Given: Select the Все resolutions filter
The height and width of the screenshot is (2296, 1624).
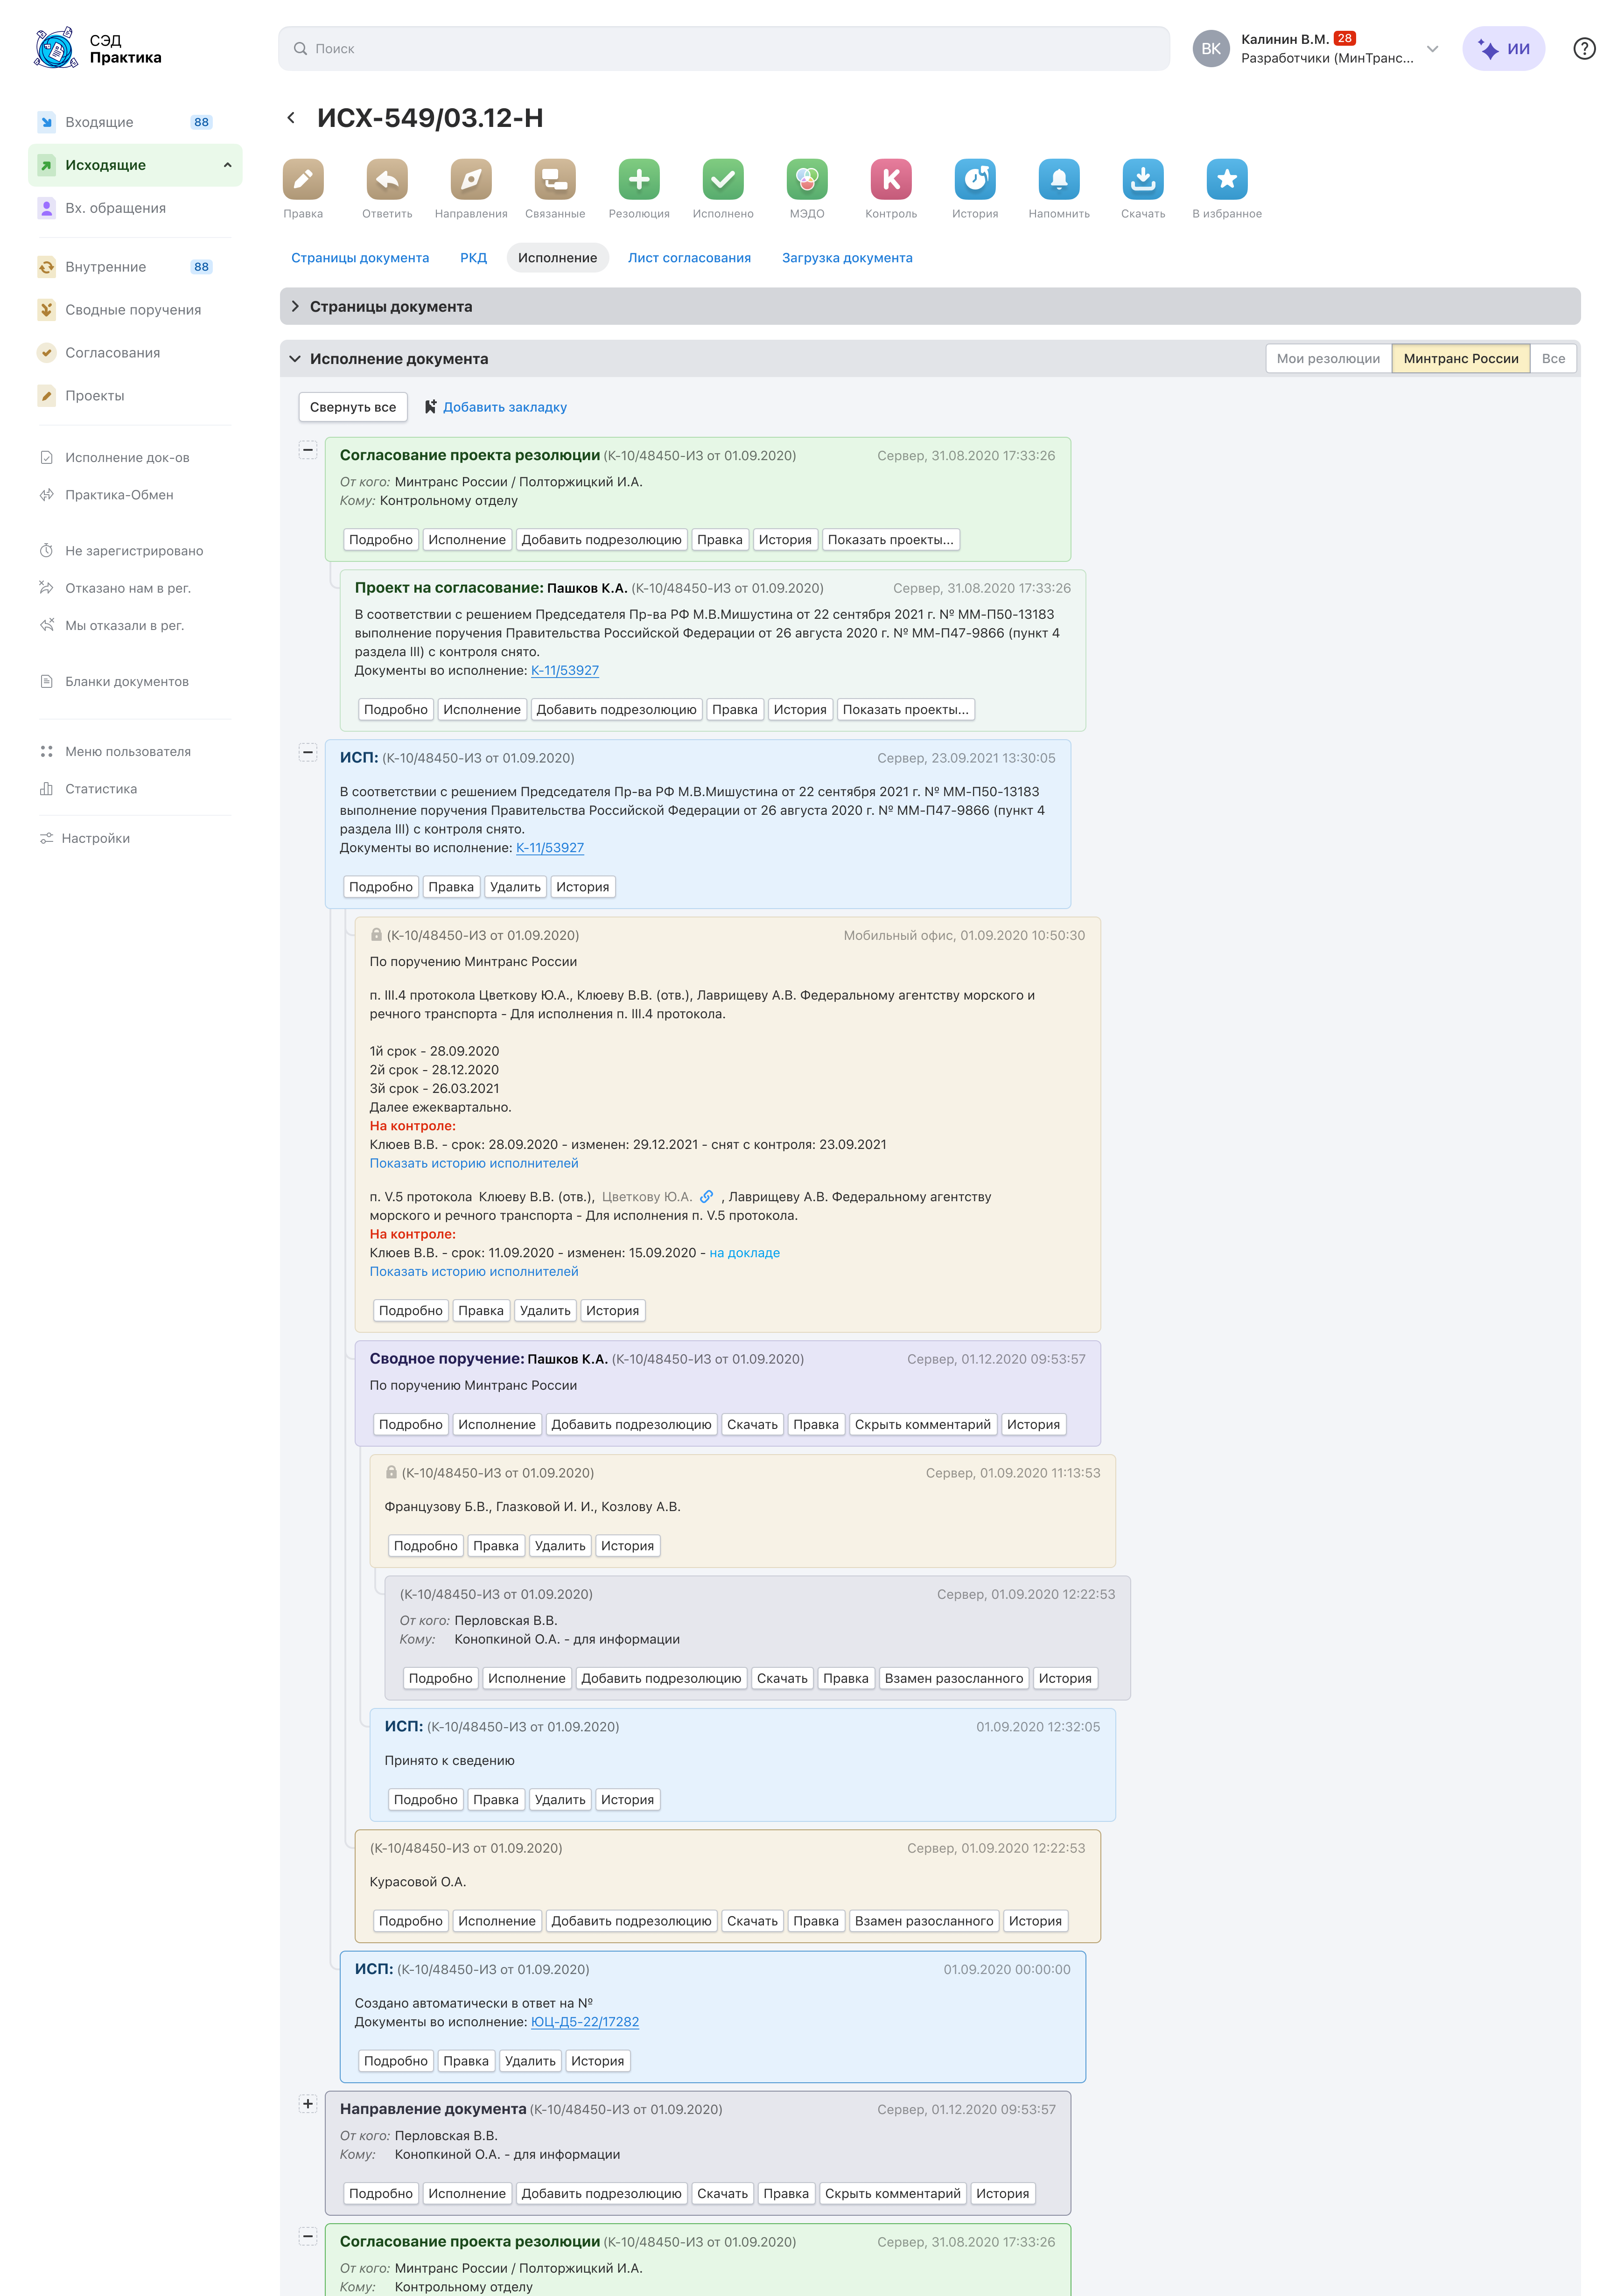Looking at the screenshot, I should pos(1553,359).
